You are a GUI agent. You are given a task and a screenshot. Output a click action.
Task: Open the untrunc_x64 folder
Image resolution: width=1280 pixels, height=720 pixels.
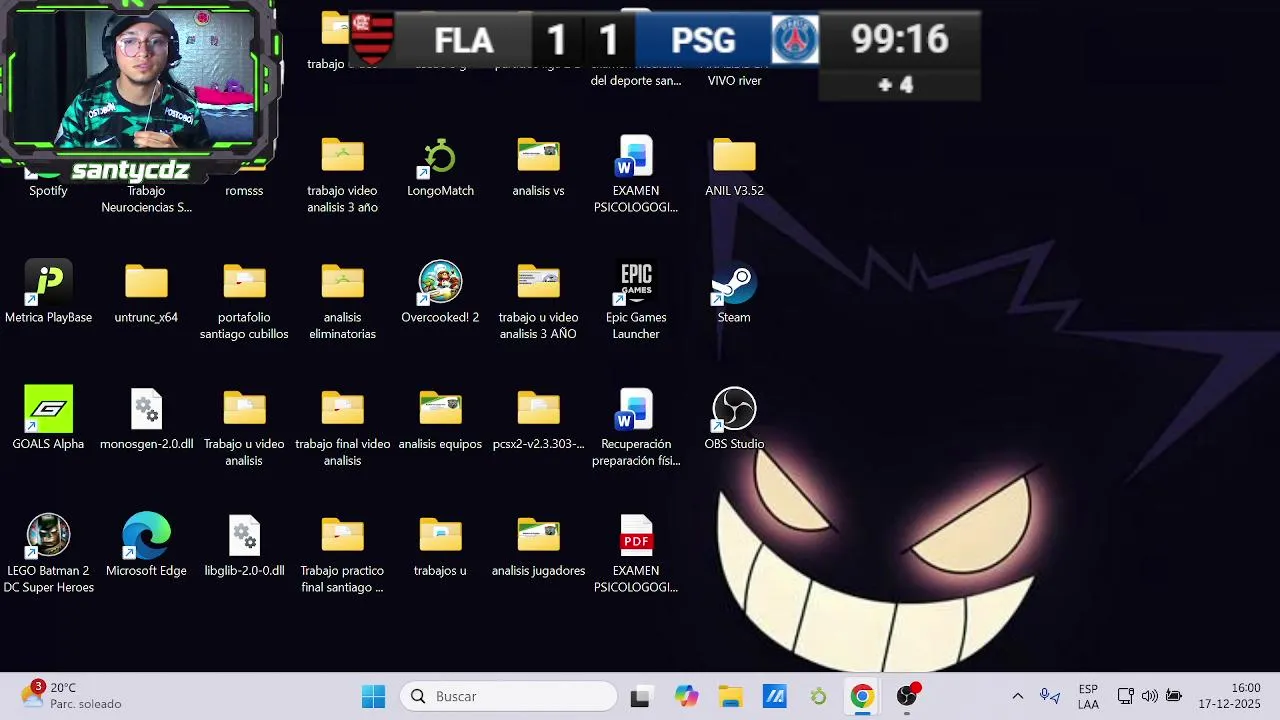point(146,294)
